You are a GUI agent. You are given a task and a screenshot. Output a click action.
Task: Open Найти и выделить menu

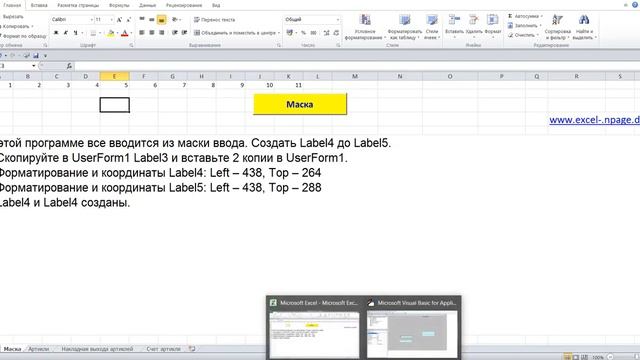pyautogui.click(x=584, y=27)
